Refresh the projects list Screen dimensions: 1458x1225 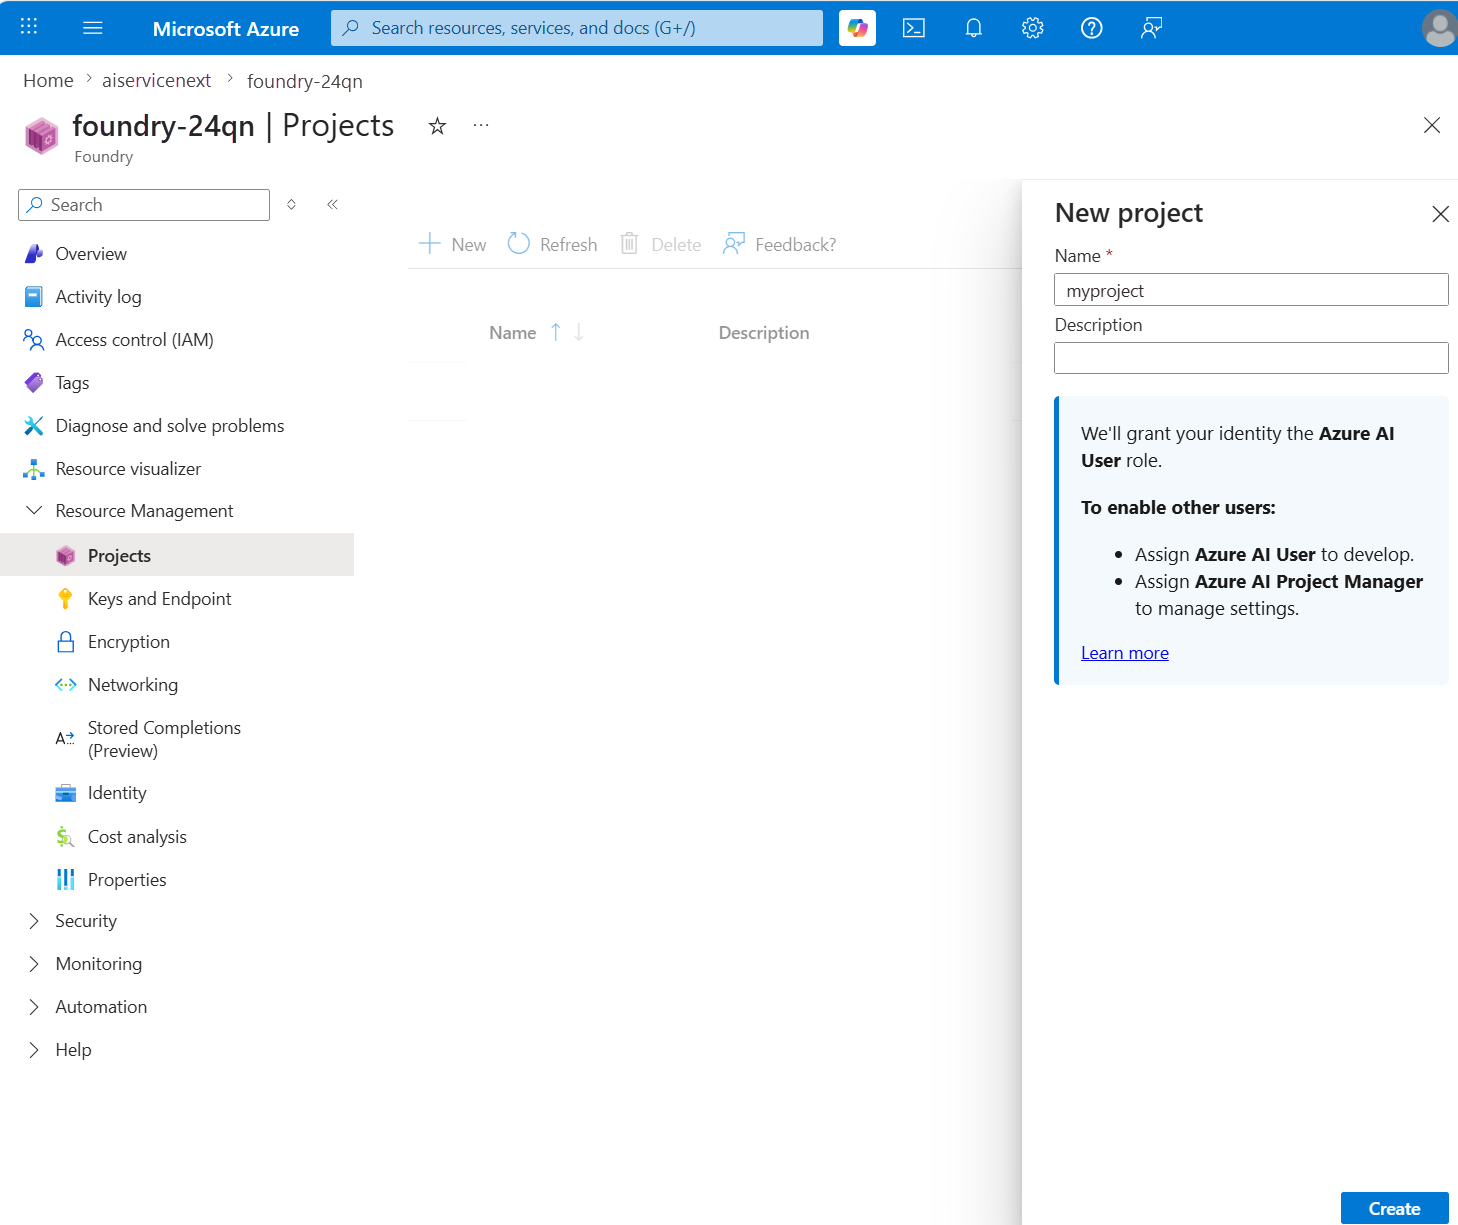(552, 244)
